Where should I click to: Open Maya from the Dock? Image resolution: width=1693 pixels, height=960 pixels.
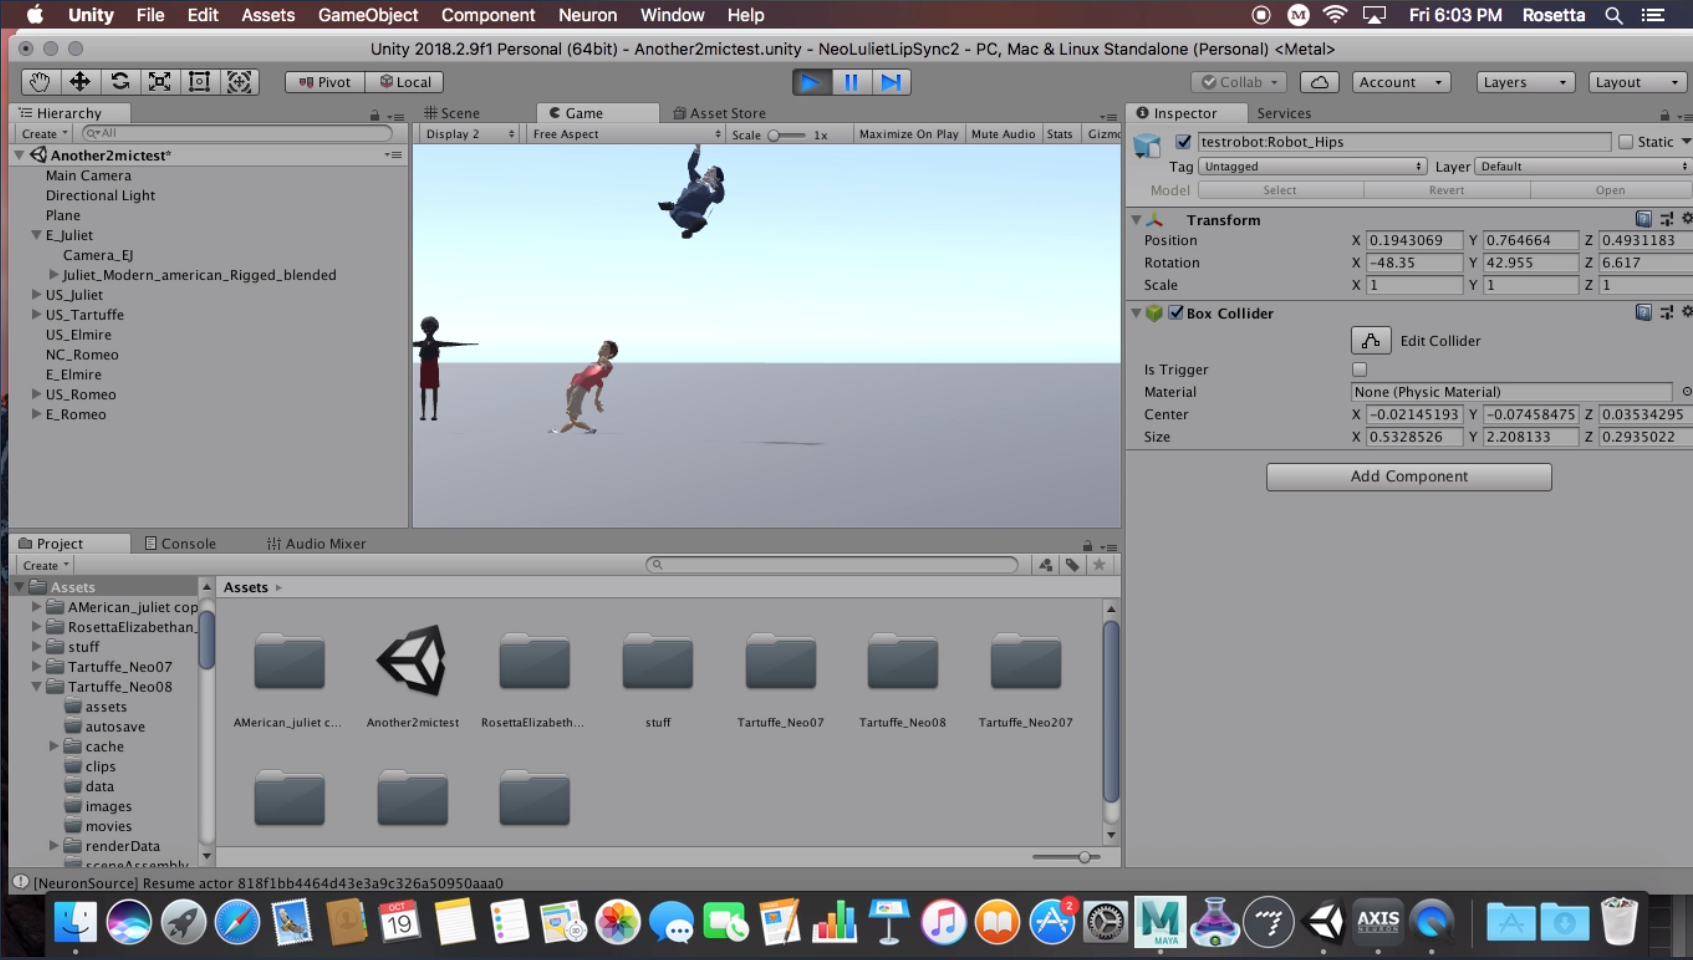coord(1160,921)
